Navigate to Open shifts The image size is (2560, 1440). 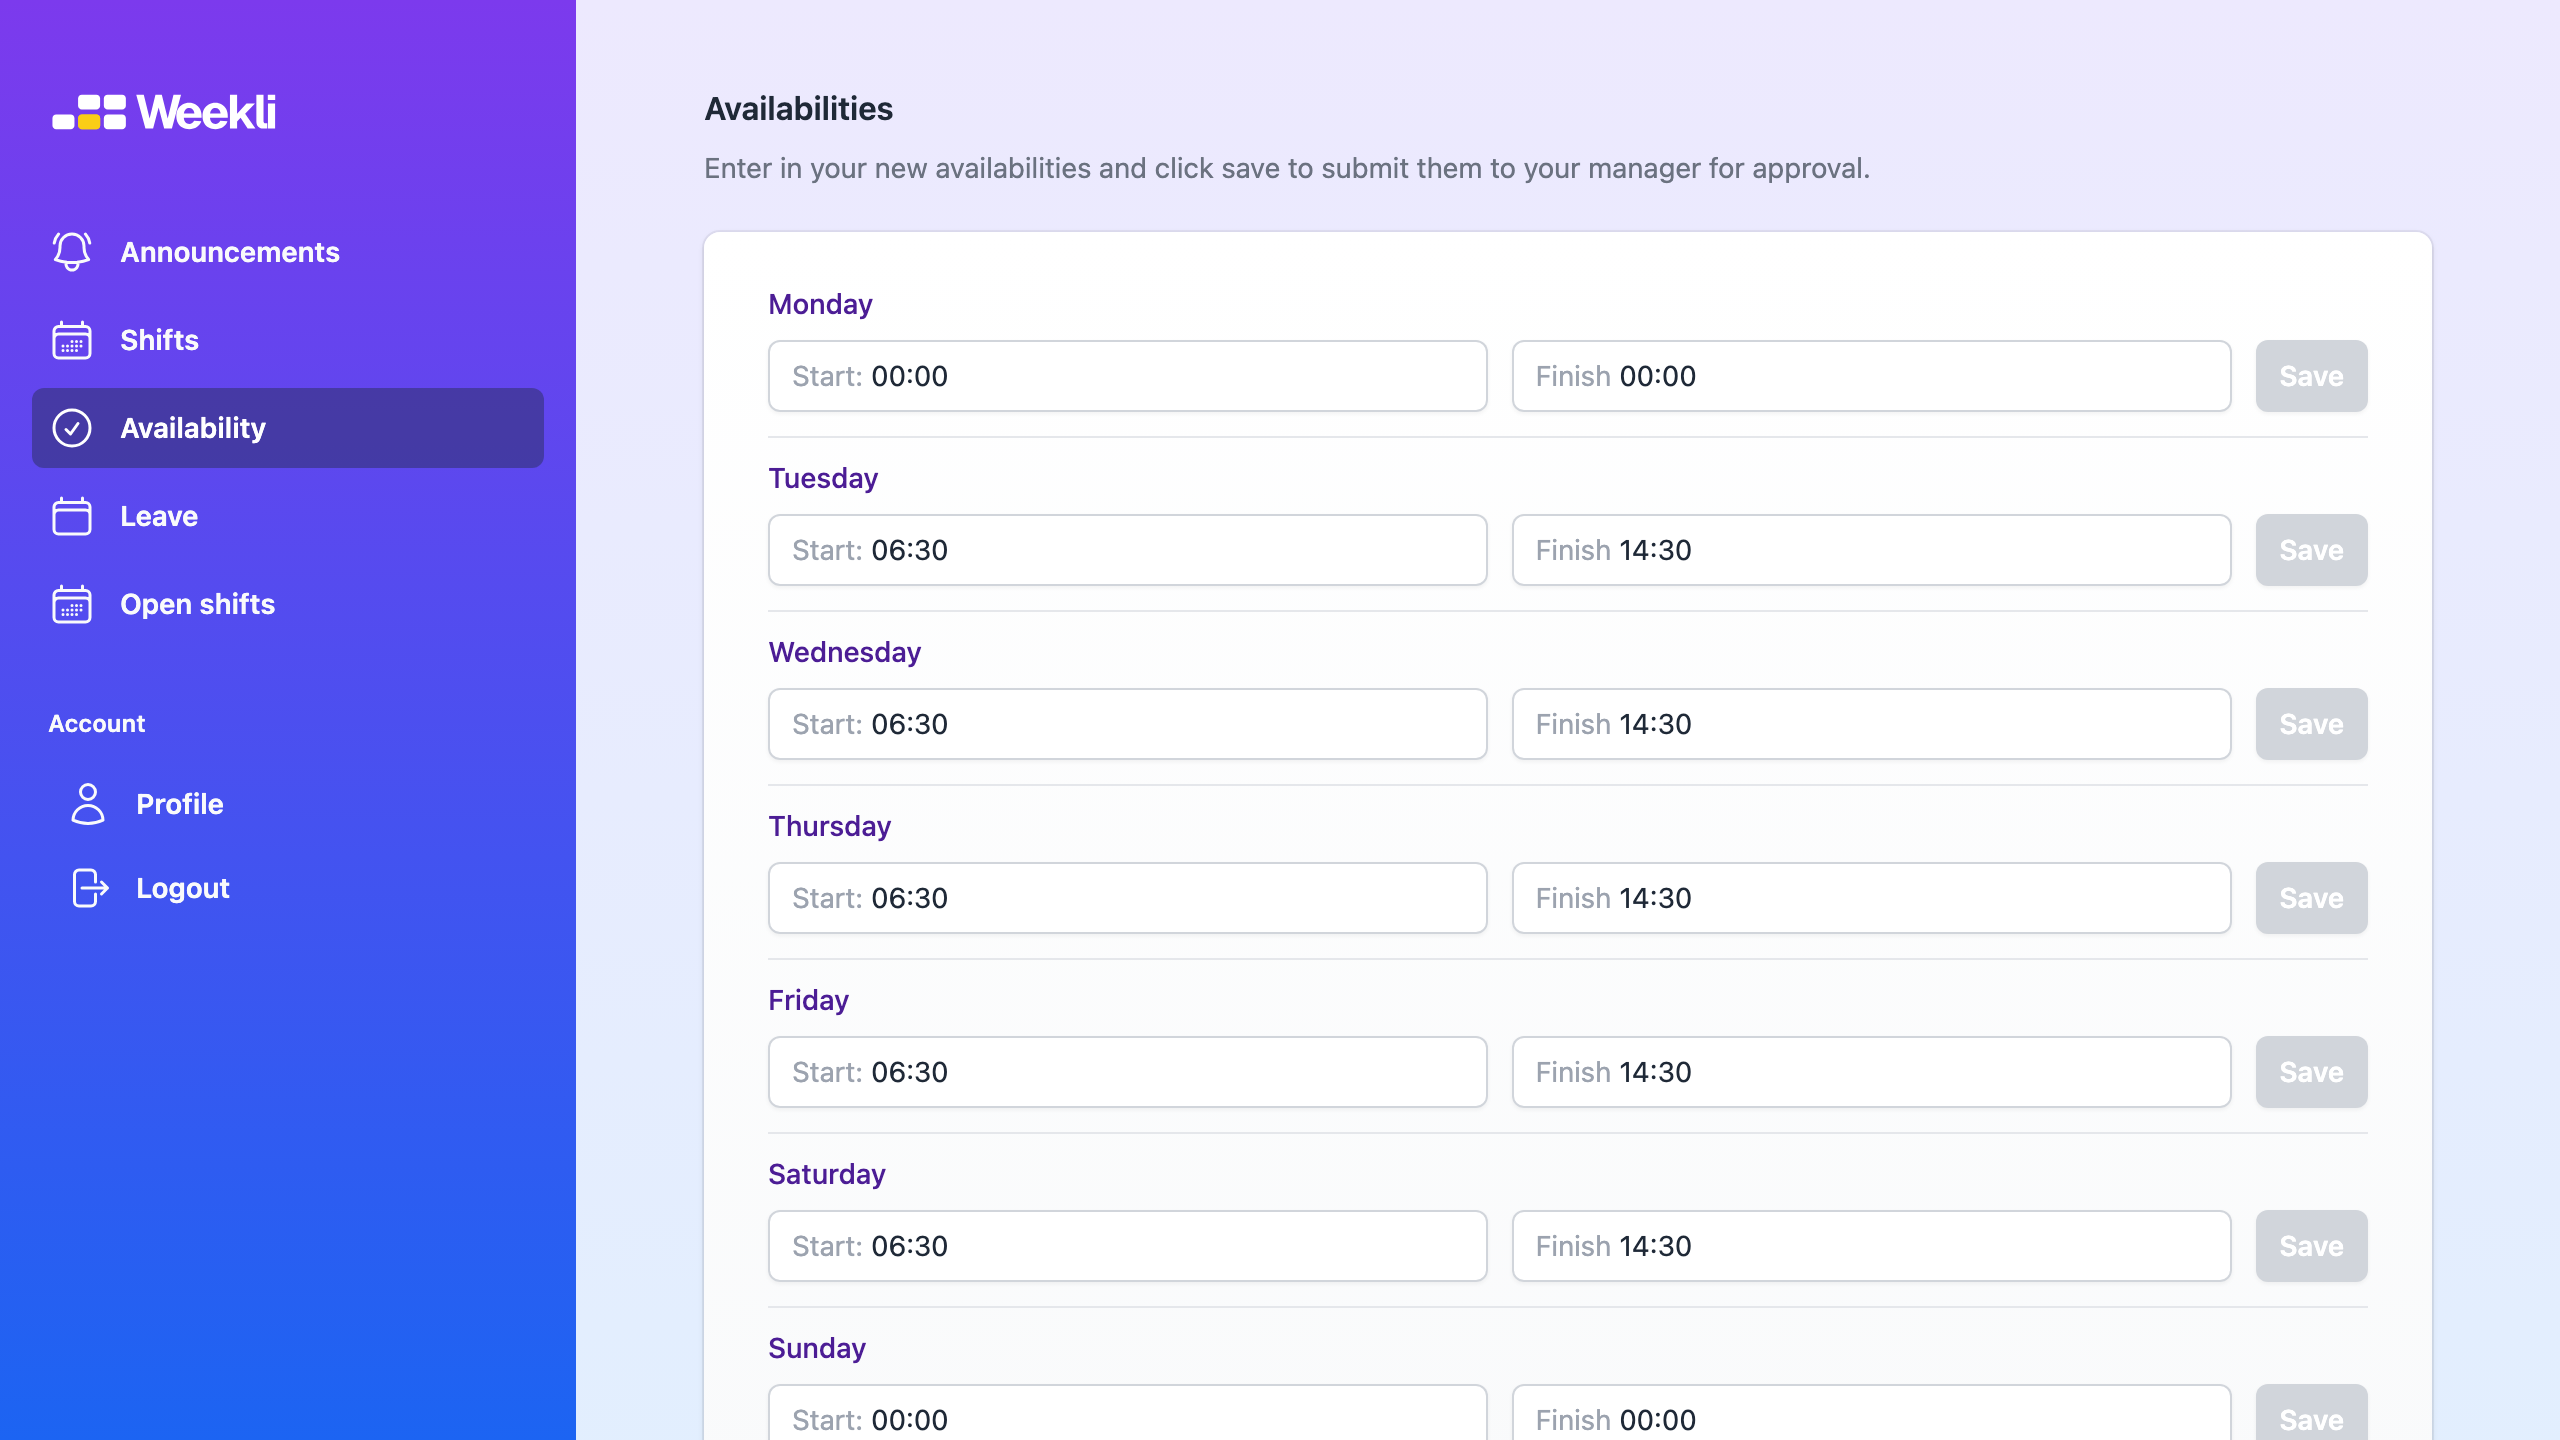tap(288, 604)
